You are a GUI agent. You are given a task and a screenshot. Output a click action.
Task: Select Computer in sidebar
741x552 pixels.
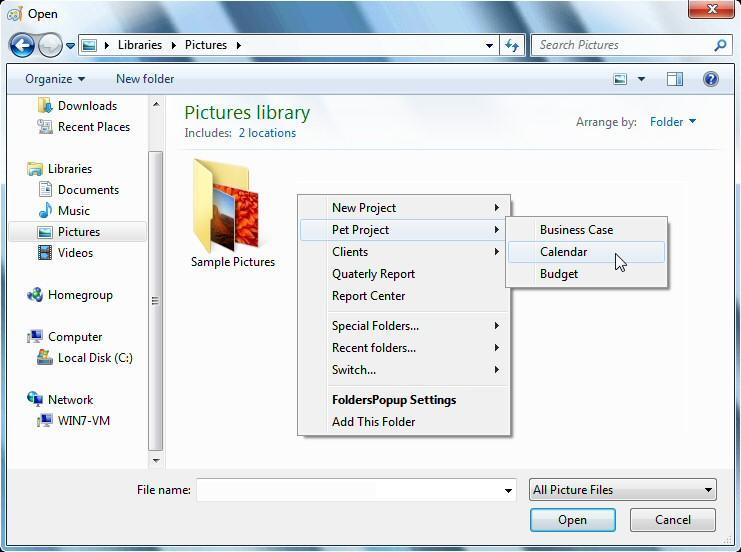point(75,336)
